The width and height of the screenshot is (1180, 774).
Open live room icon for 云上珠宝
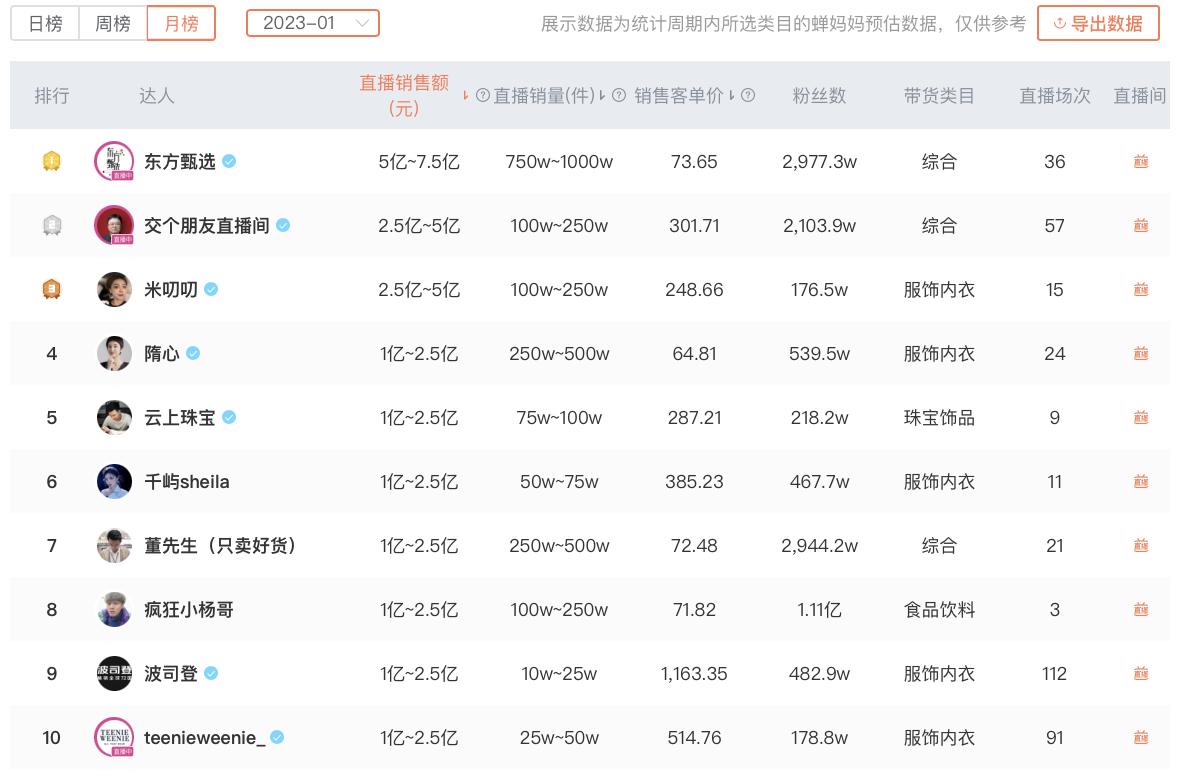pos(1141,417)
